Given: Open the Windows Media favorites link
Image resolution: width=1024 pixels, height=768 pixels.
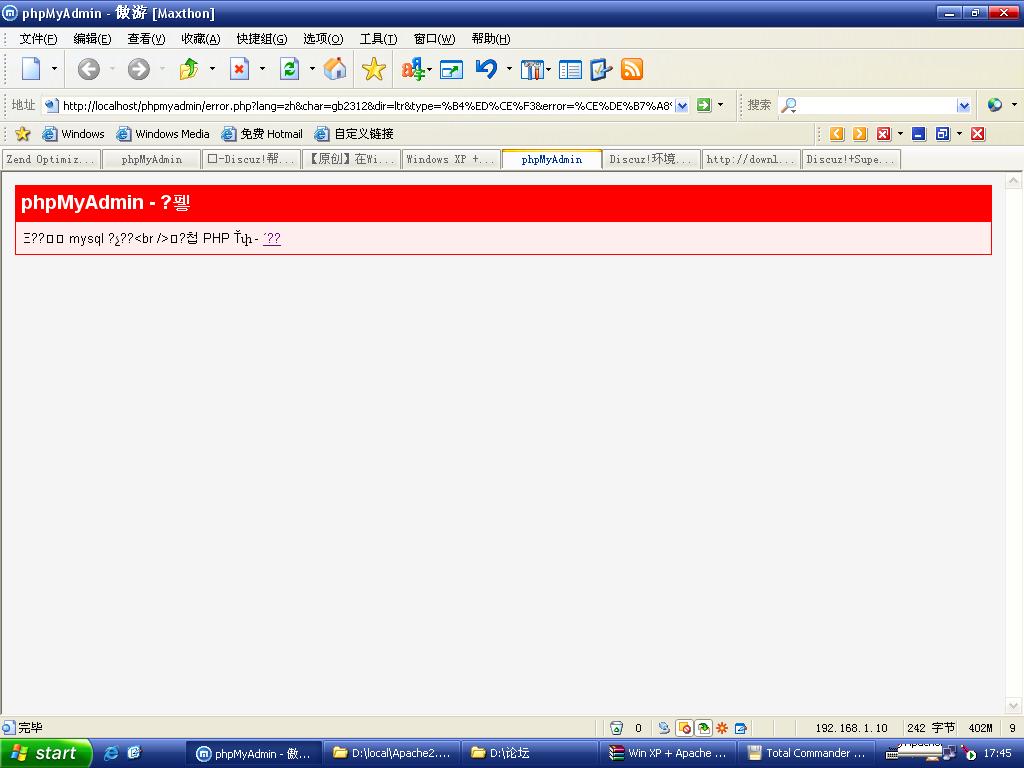Looking at the screenshot, I should click(x=163, y=134).
